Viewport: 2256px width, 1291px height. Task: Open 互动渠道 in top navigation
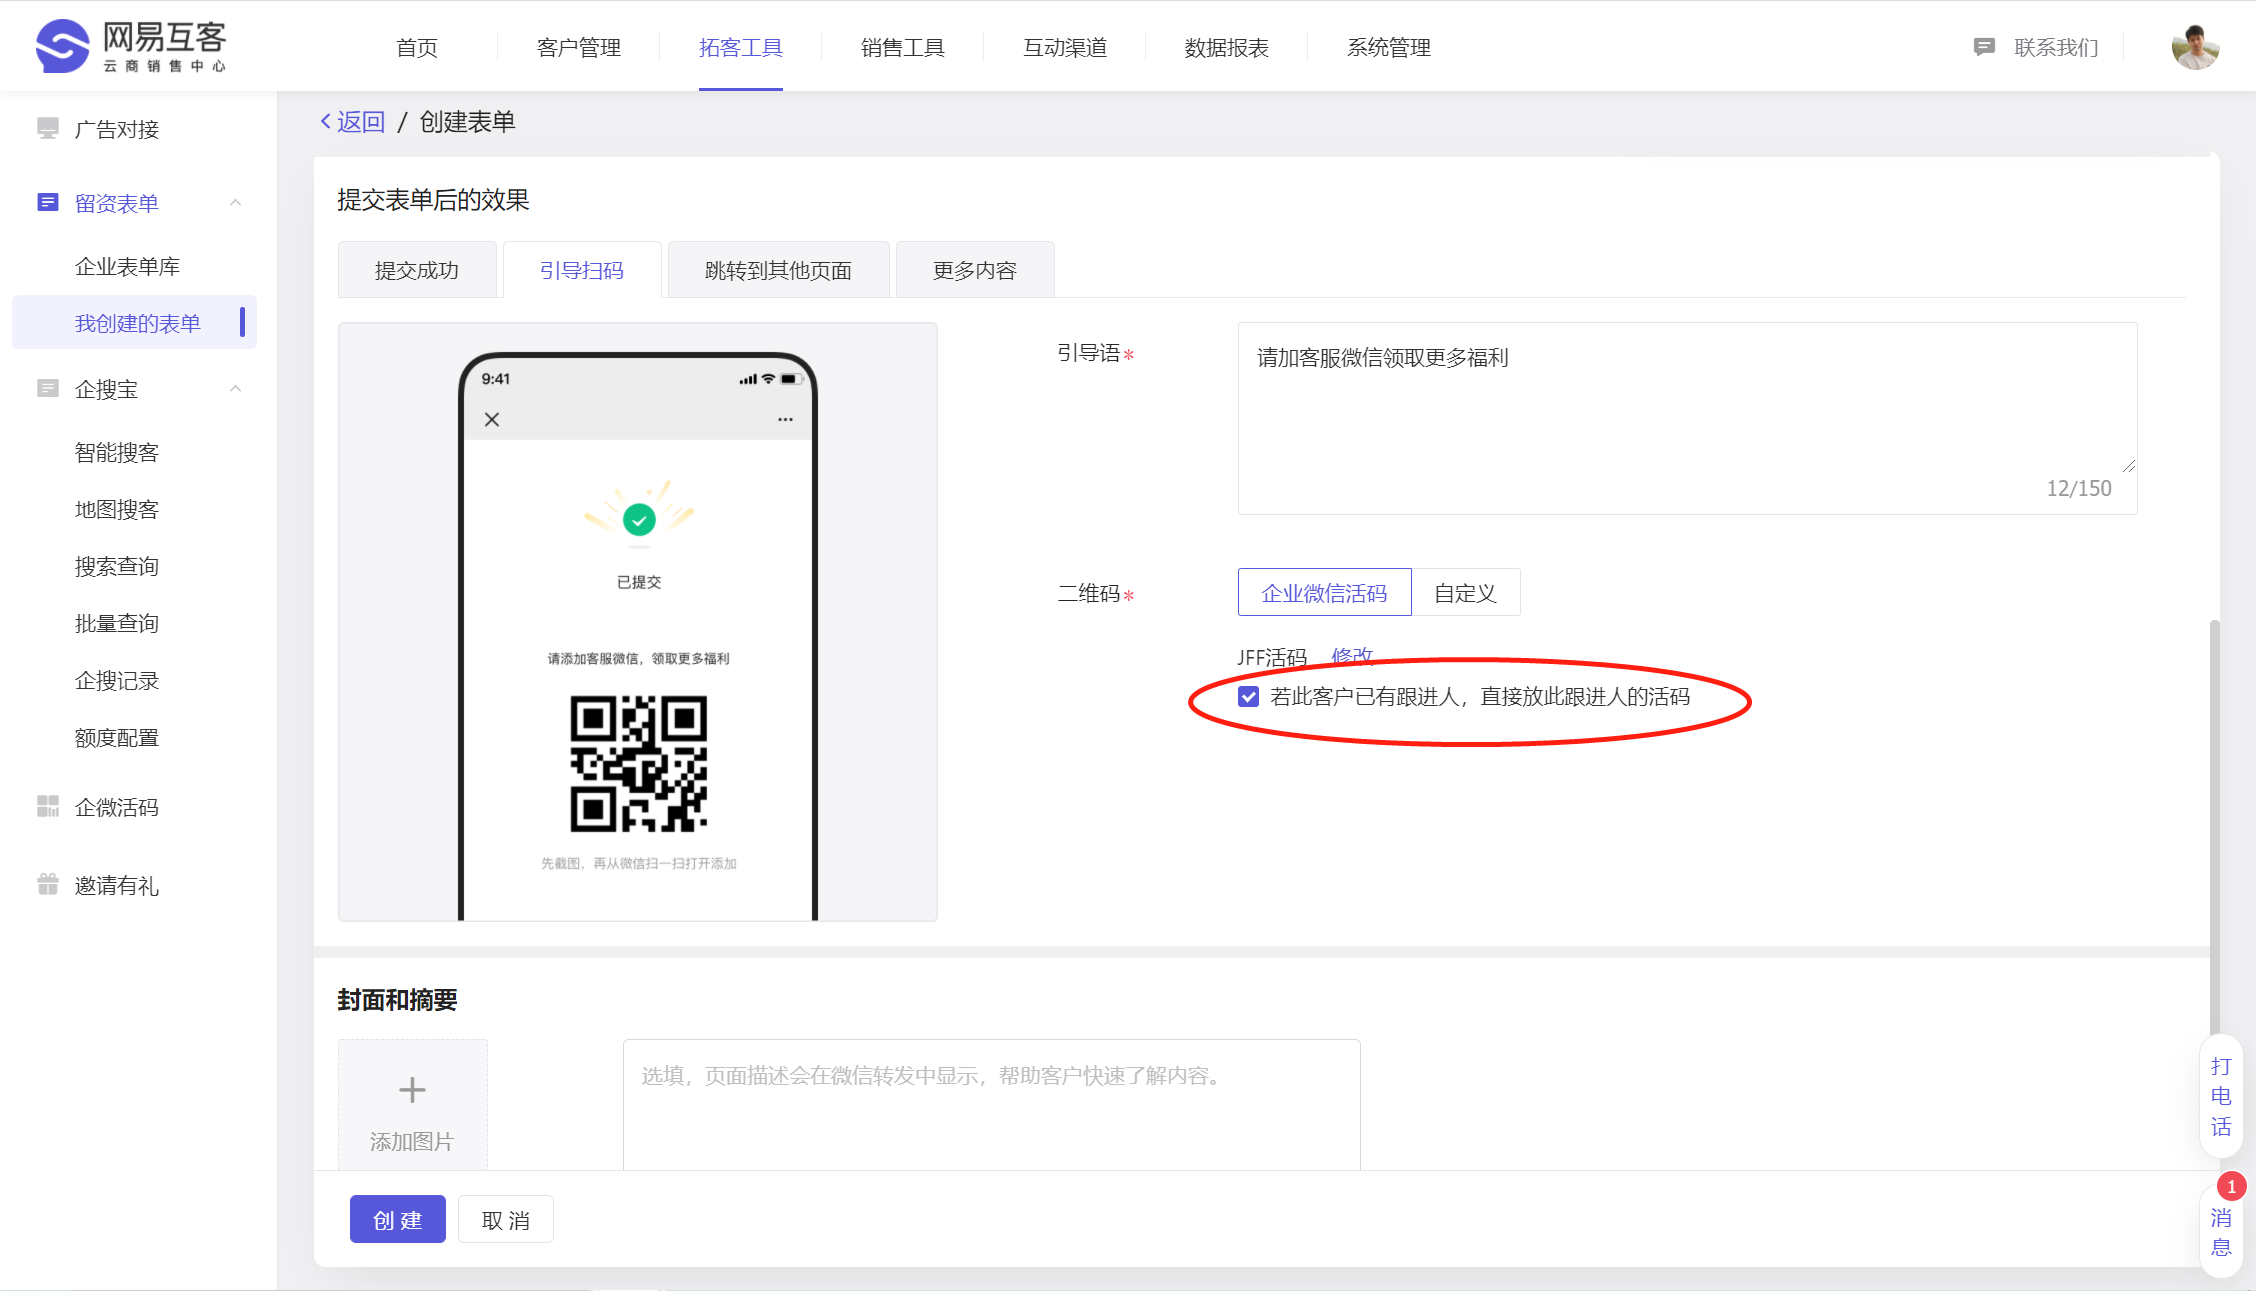(x=1065, y=47)
